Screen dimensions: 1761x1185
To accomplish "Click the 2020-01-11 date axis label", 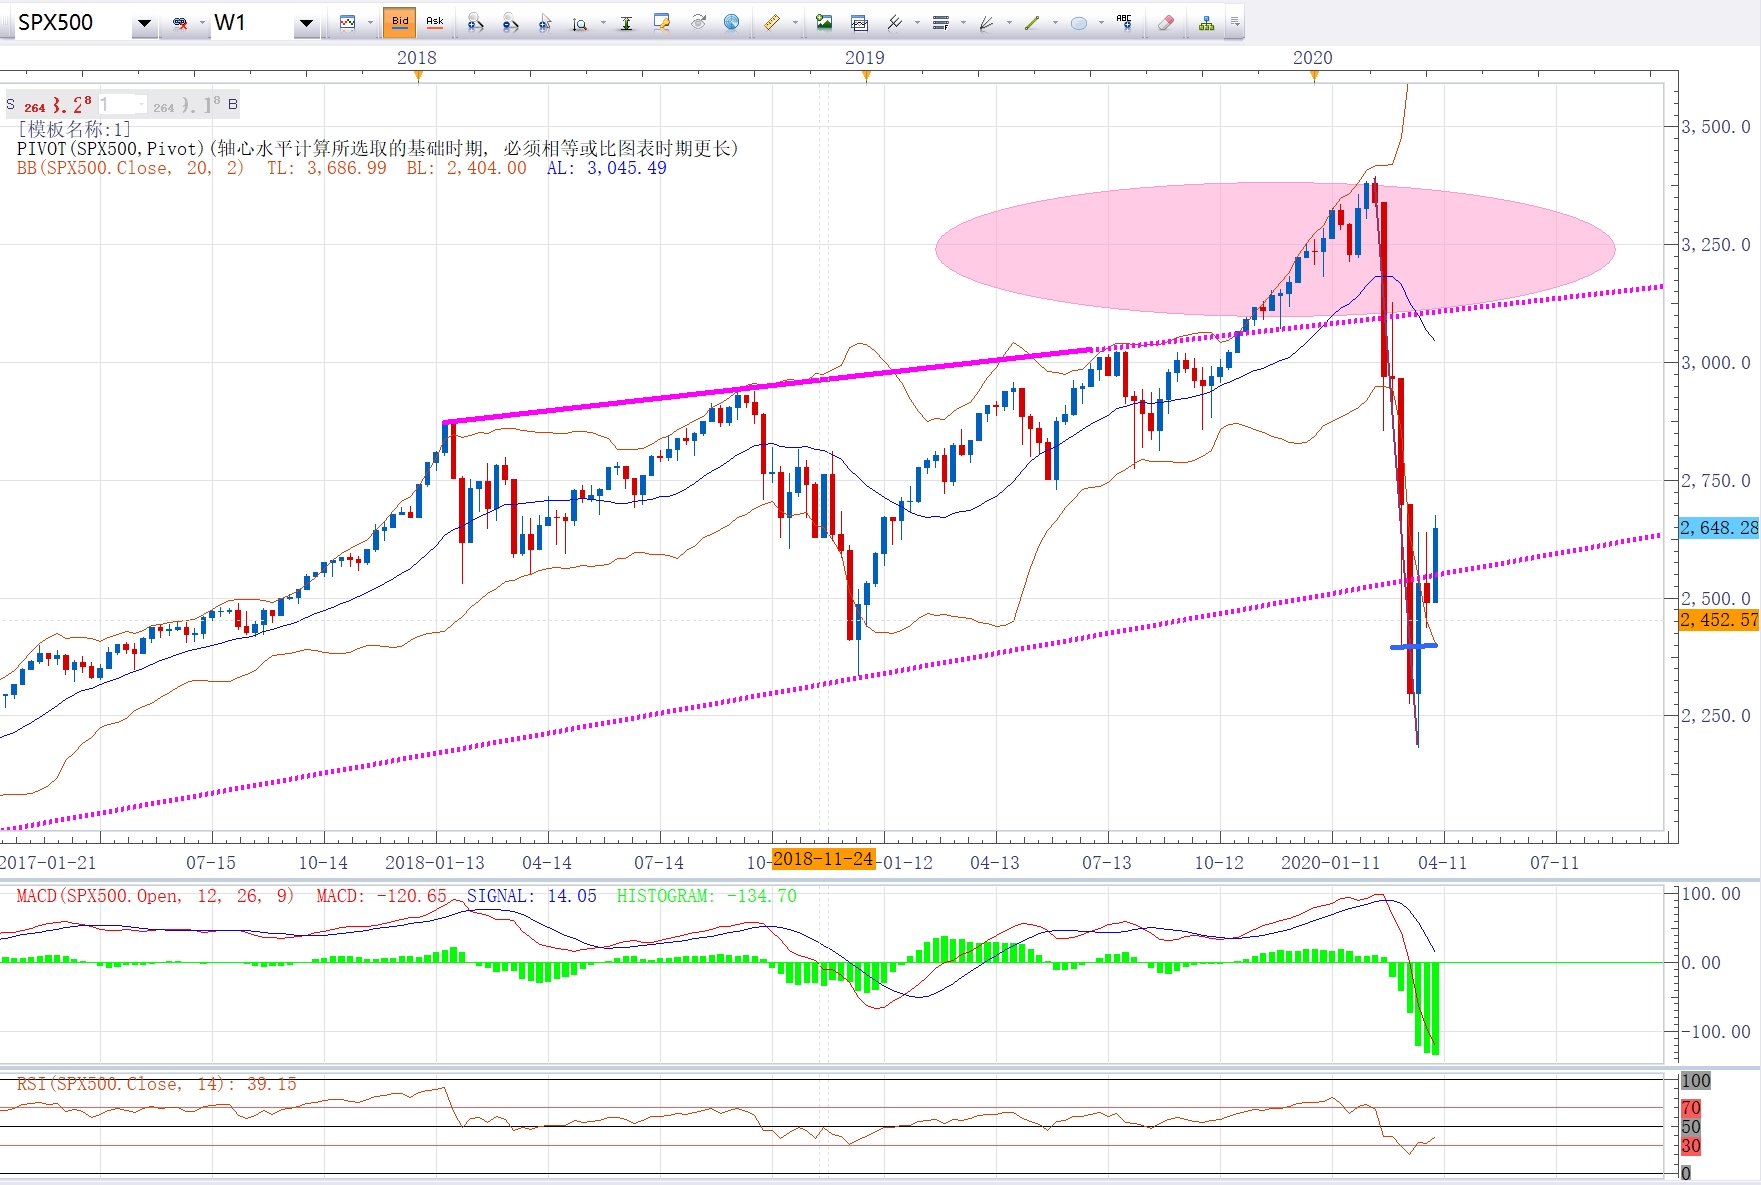I will click(x=1330, y=863).
